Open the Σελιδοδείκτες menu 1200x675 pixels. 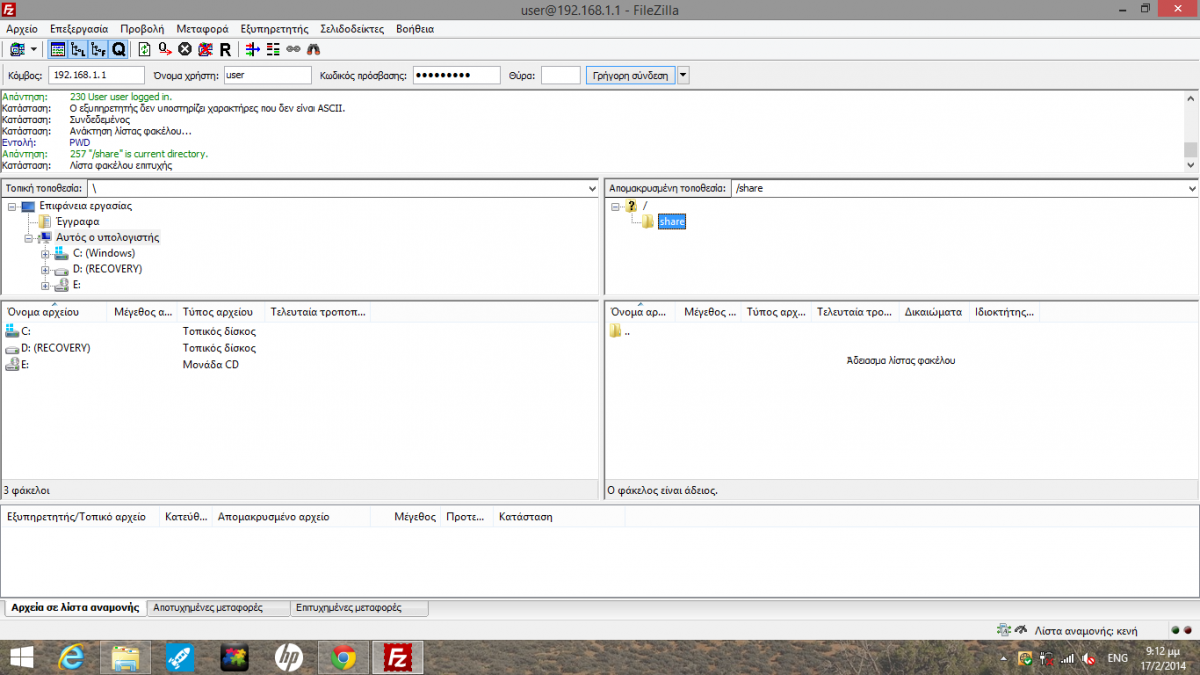(352, 29)
